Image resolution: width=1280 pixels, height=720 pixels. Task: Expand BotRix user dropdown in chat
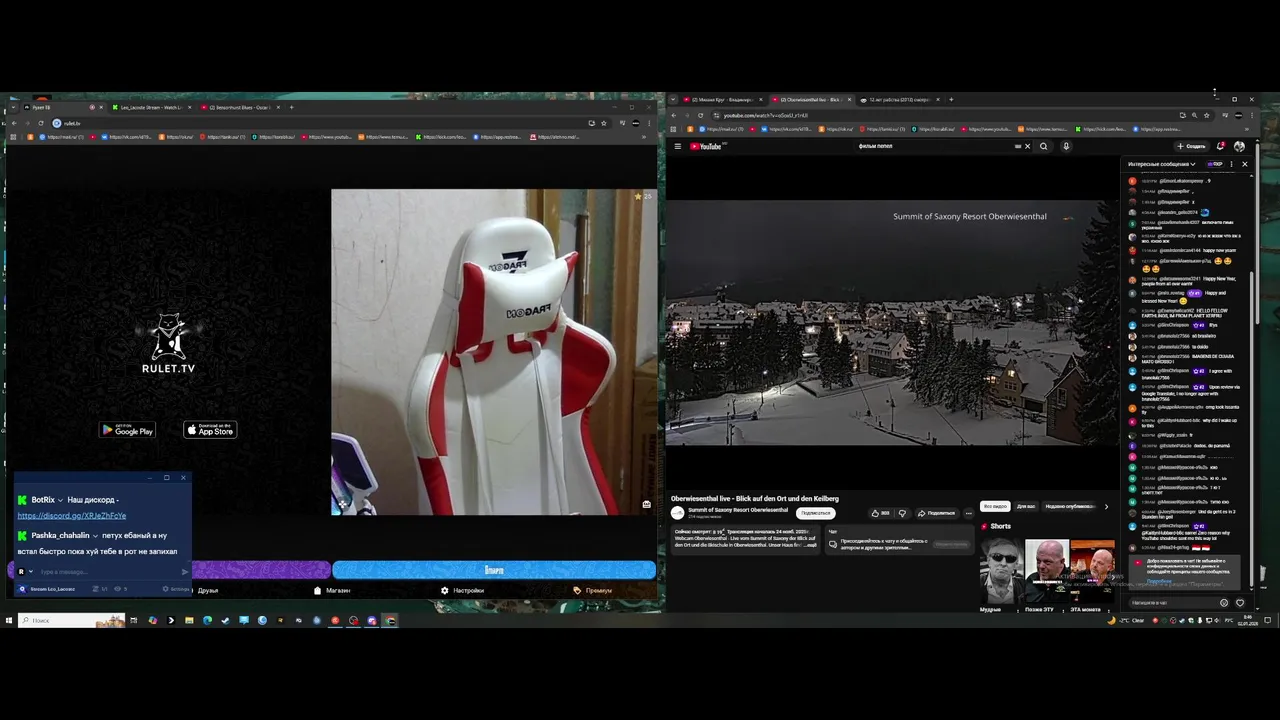tap(61, 500)
